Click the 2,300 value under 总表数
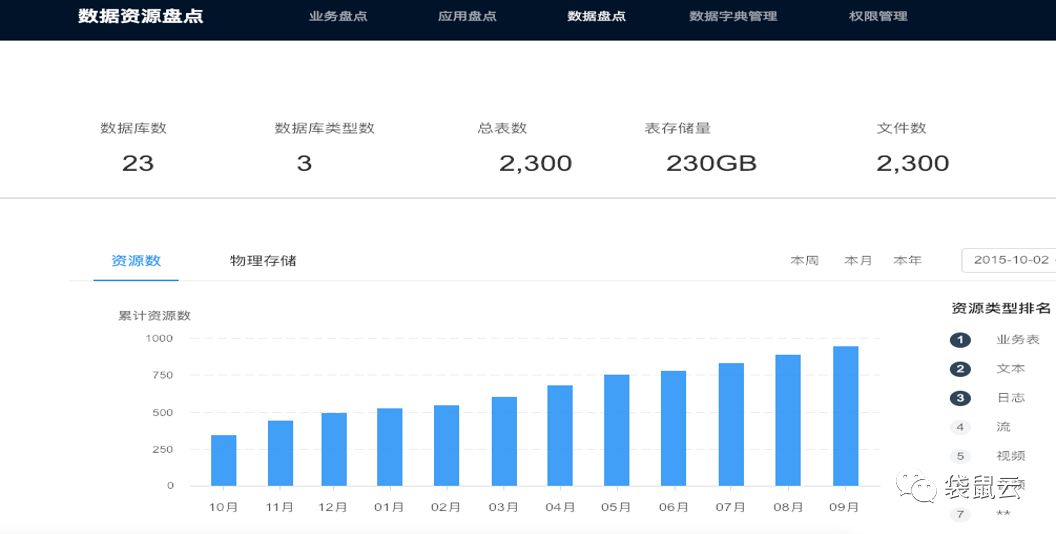 tap(535, 163)
